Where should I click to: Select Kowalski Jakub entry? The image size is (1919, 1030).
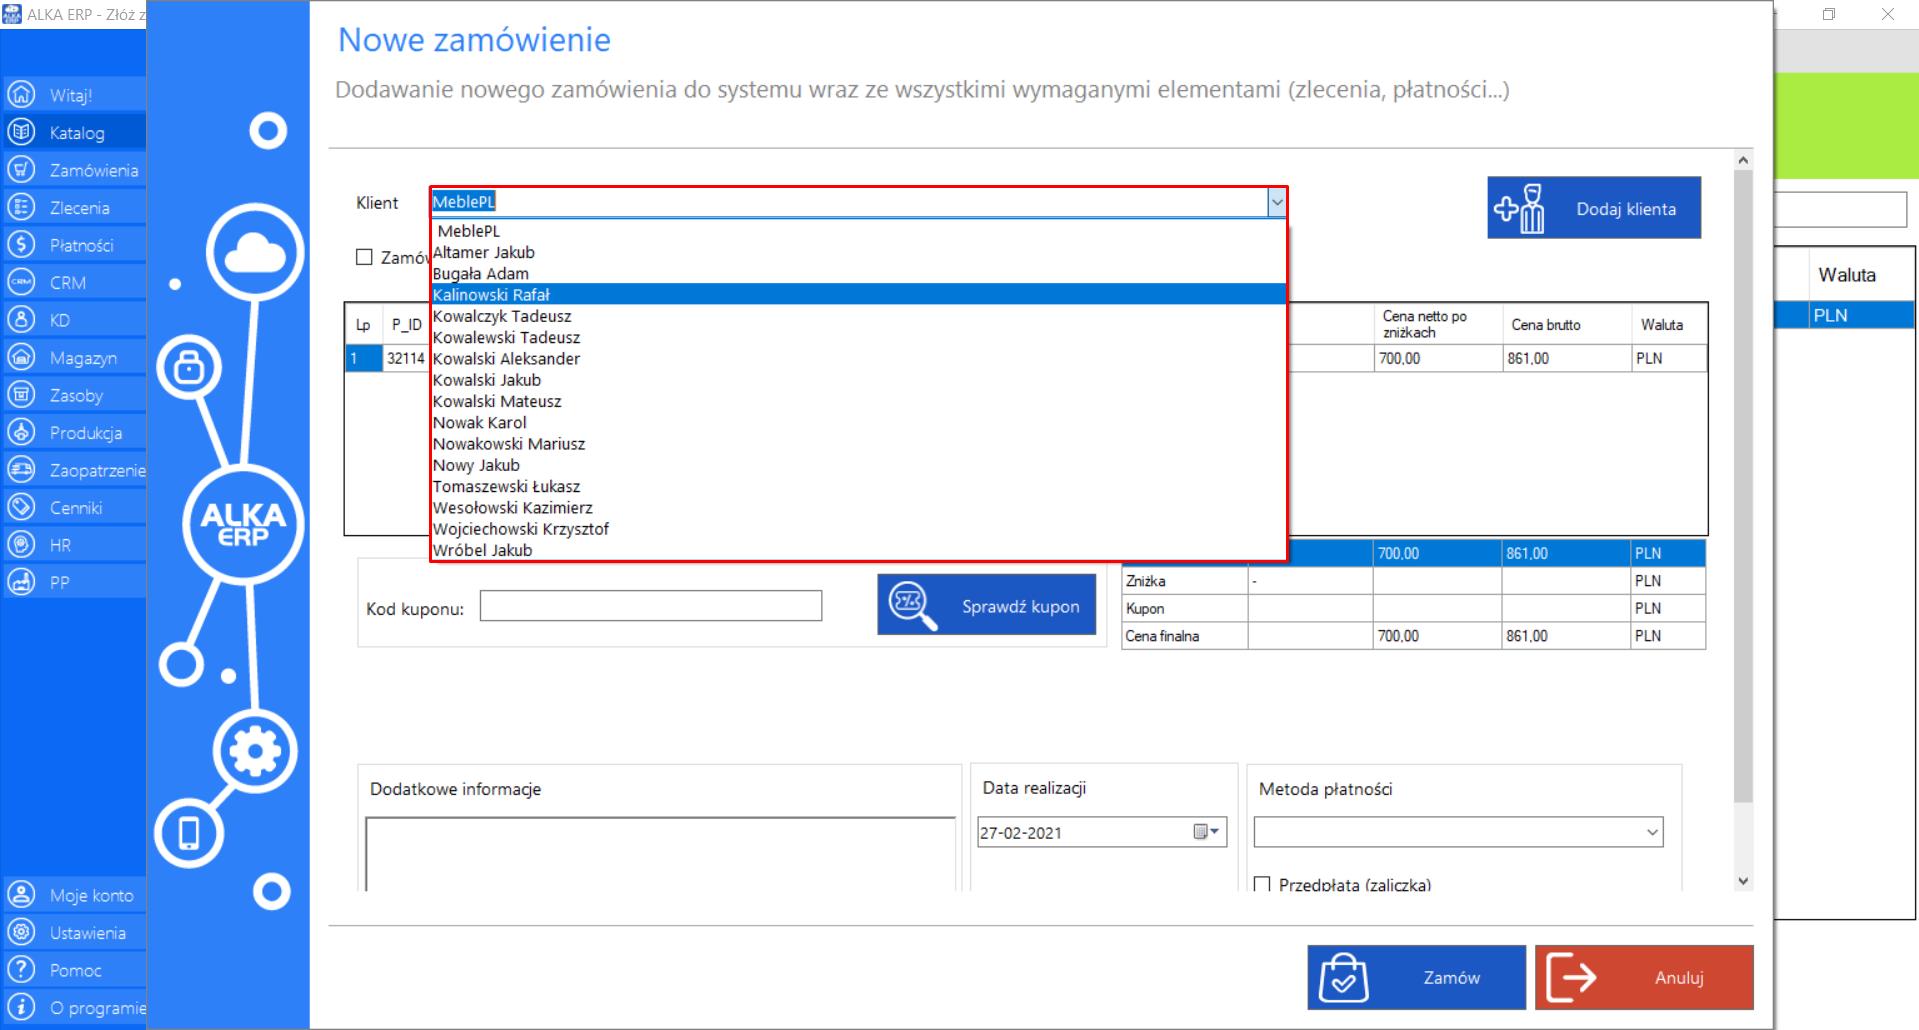click(858, 380)
